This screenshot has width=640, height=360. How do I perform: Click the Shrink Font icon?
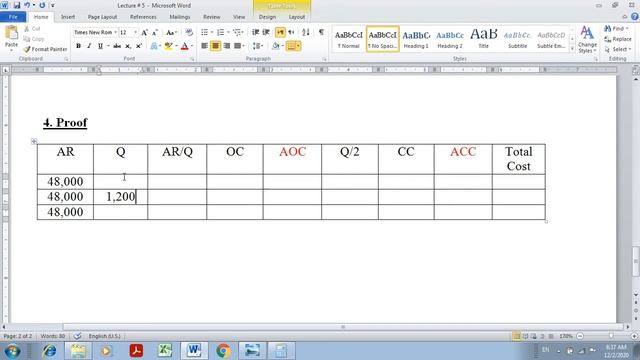tap(155, 32)
